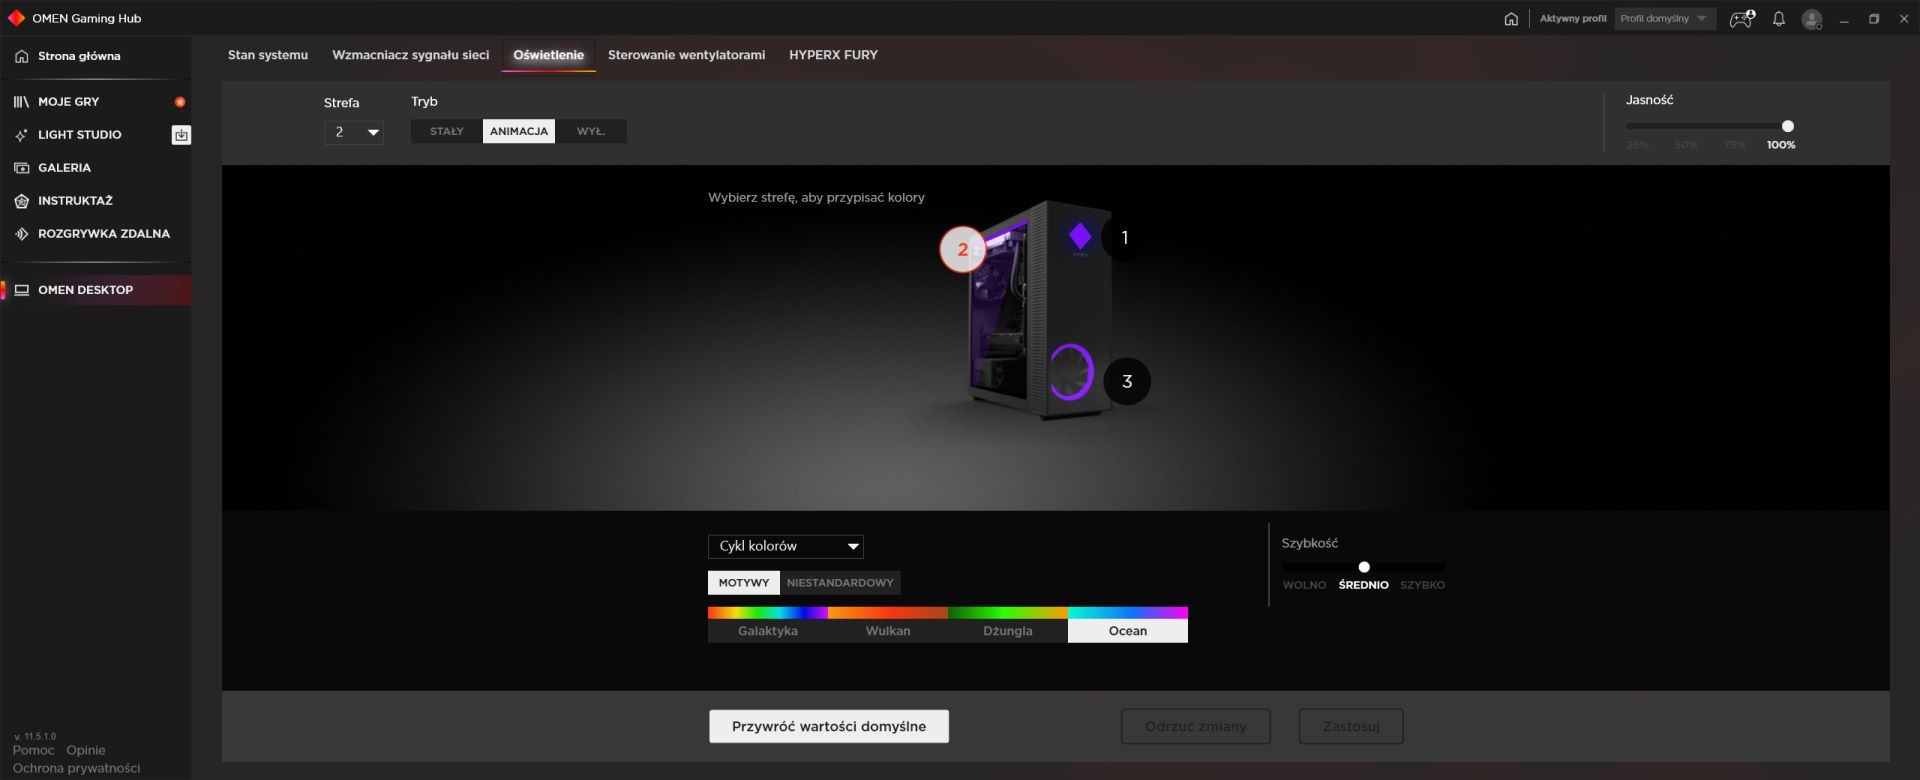Image resolution: width=1920 pixels, height=780 pixels.
Task: Open ROZGRYWKA ZDALNA in sidebar
Action: tap(104, 234)
